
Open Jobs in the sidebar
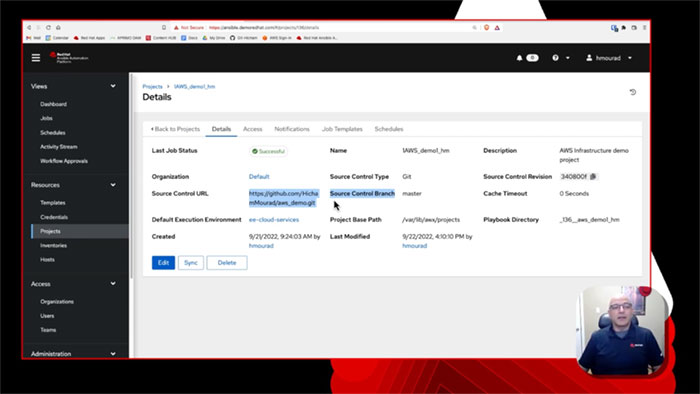[46, 118]
